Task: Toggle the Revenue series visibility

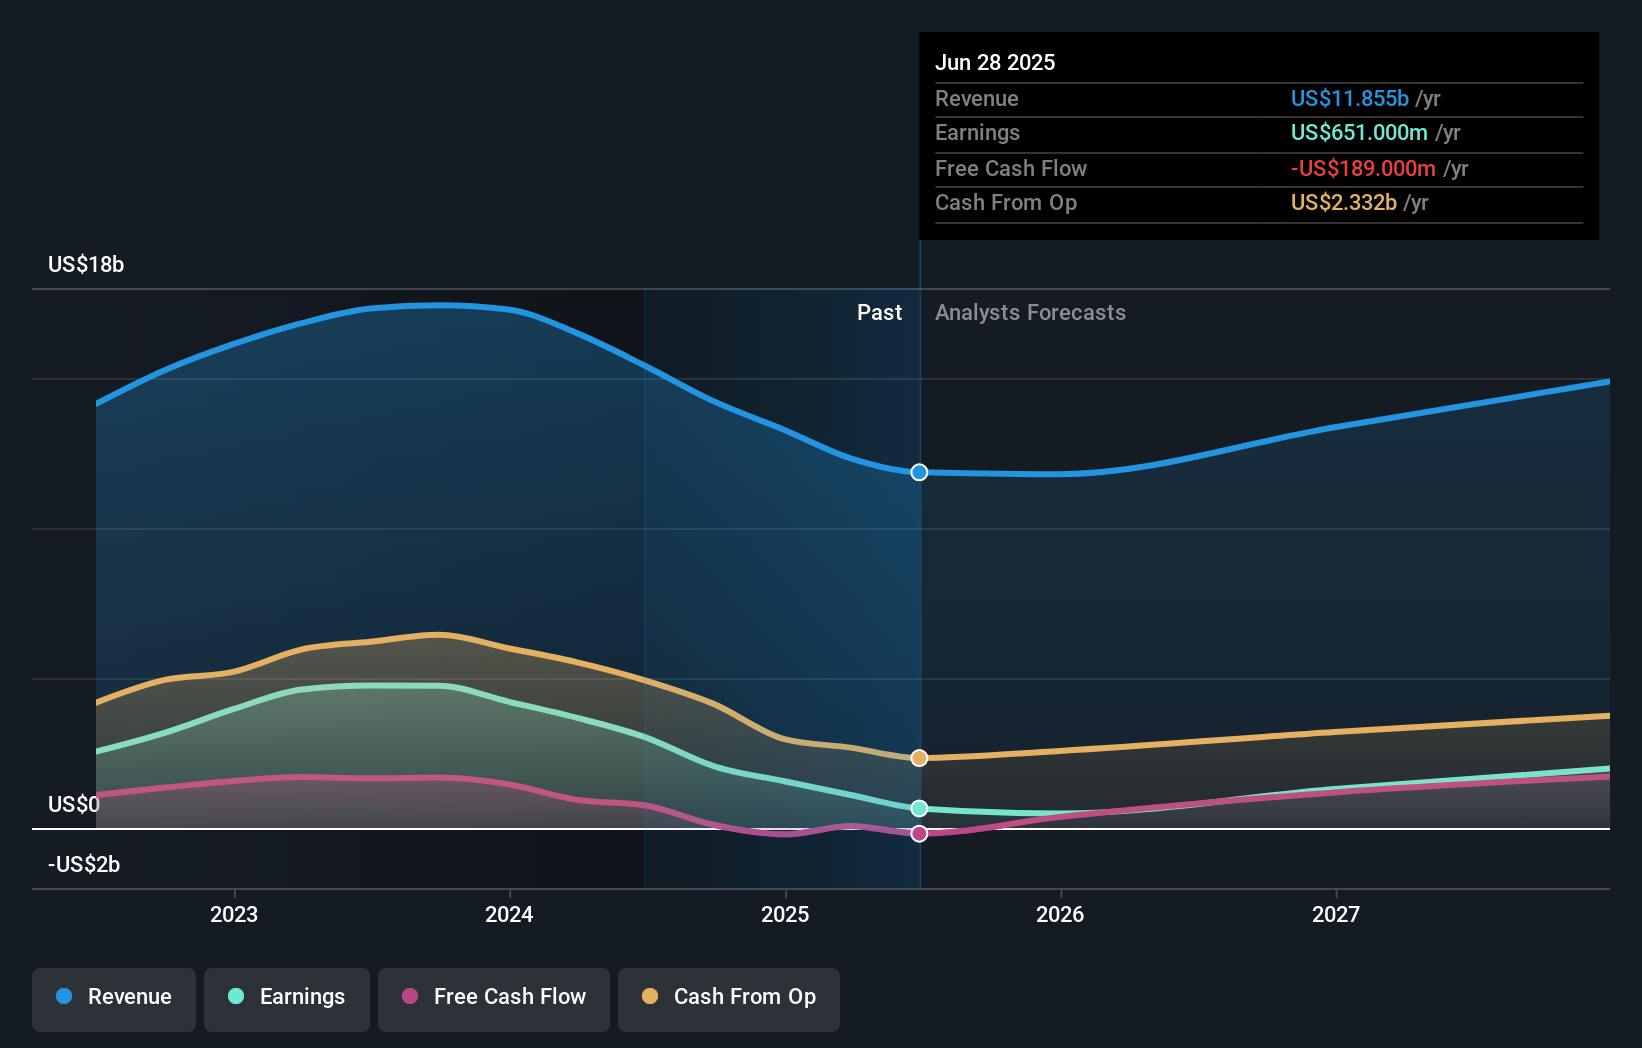Action: click(113, 999)
